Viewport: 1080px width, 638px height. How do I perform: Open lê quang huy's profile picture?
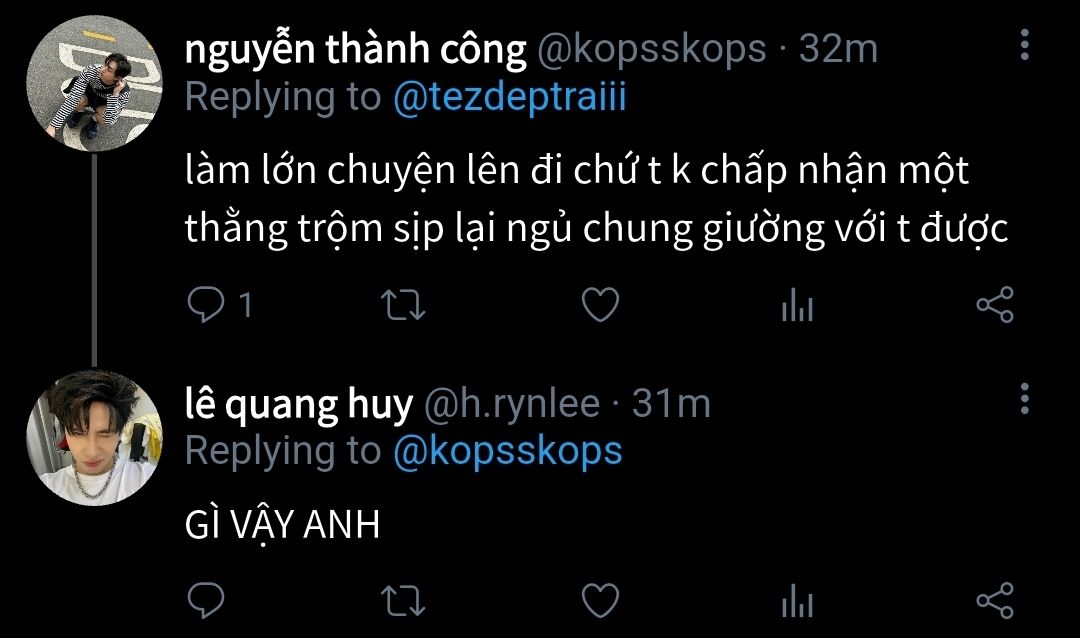(94, 438)
